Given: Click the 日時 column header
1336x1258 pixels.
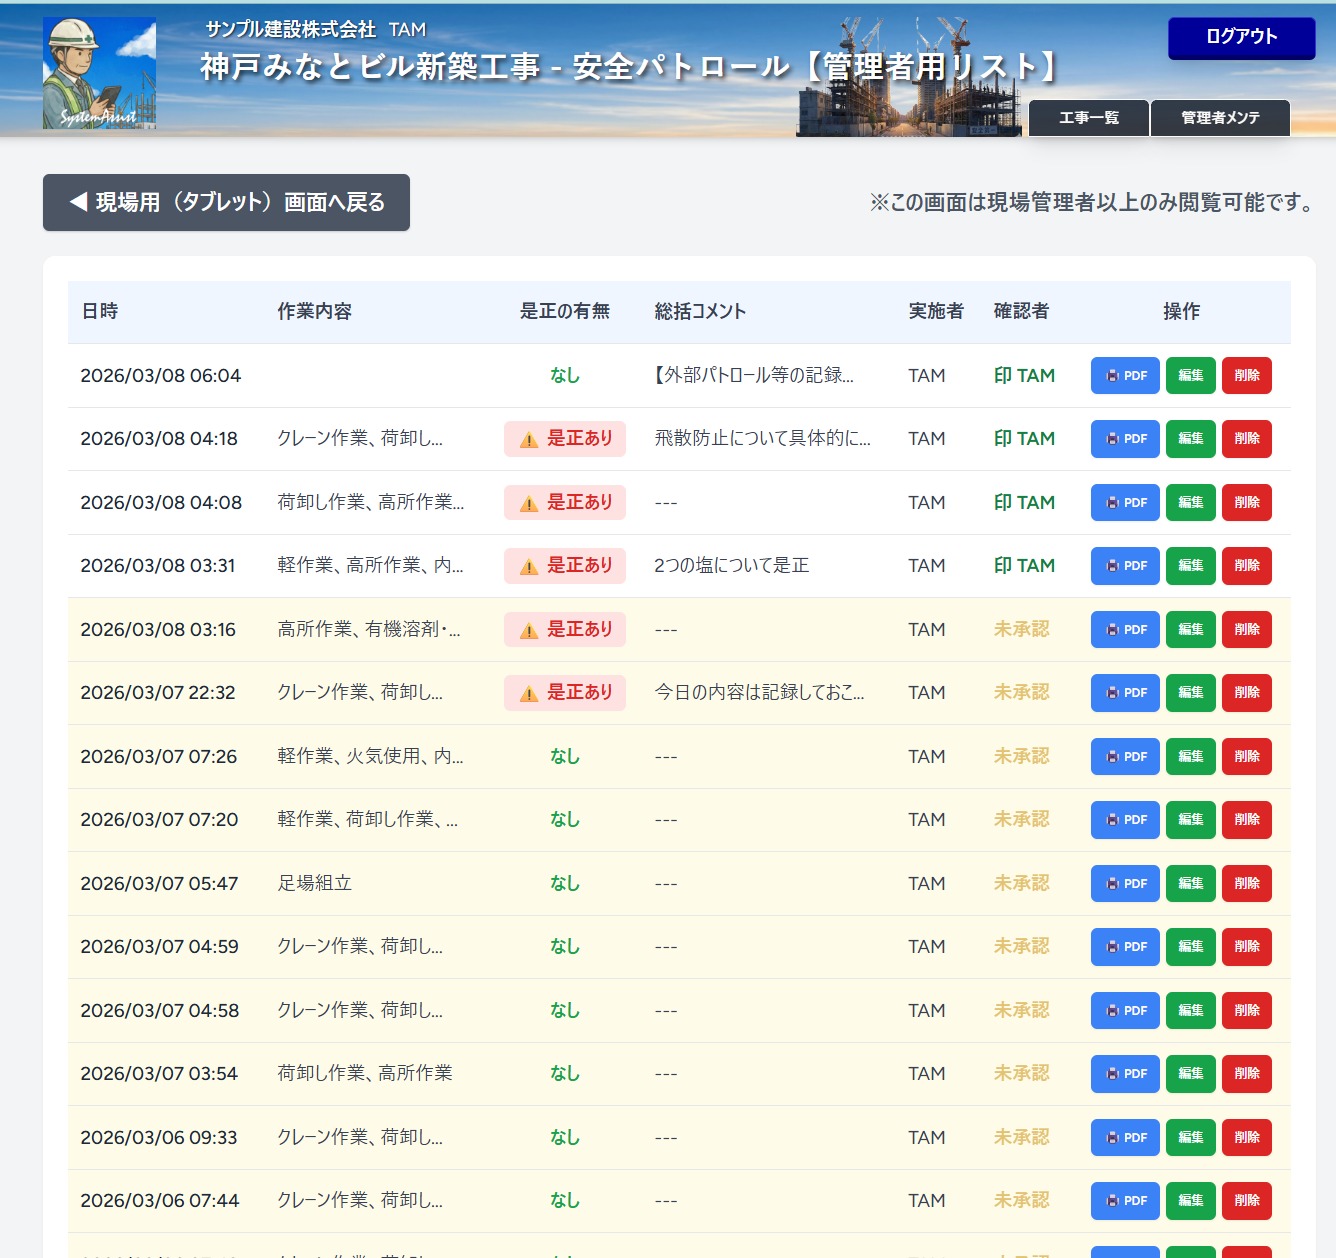Looking at the screenshot, I should (x=100, y=311).
